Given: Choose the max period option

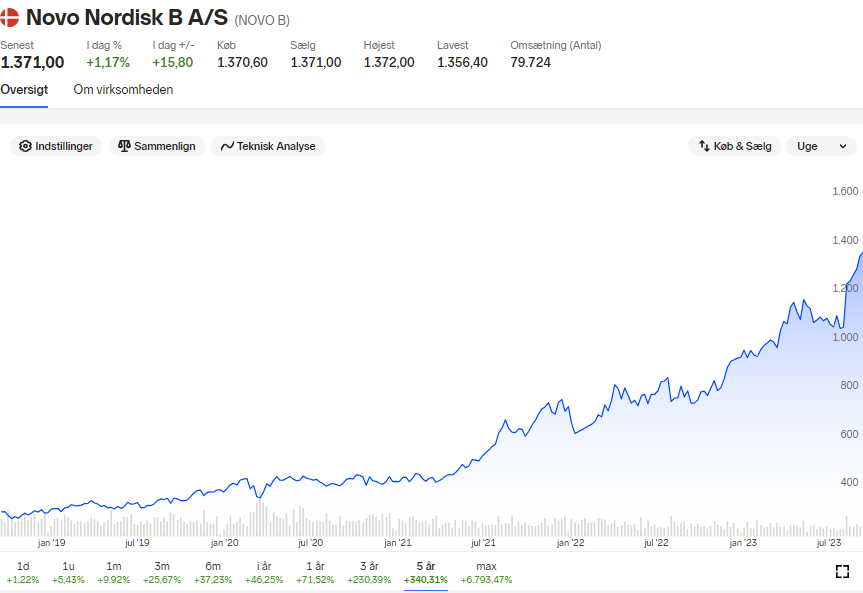Looking at the screenshot, I should pyautogui.click(x=486, y=573).
